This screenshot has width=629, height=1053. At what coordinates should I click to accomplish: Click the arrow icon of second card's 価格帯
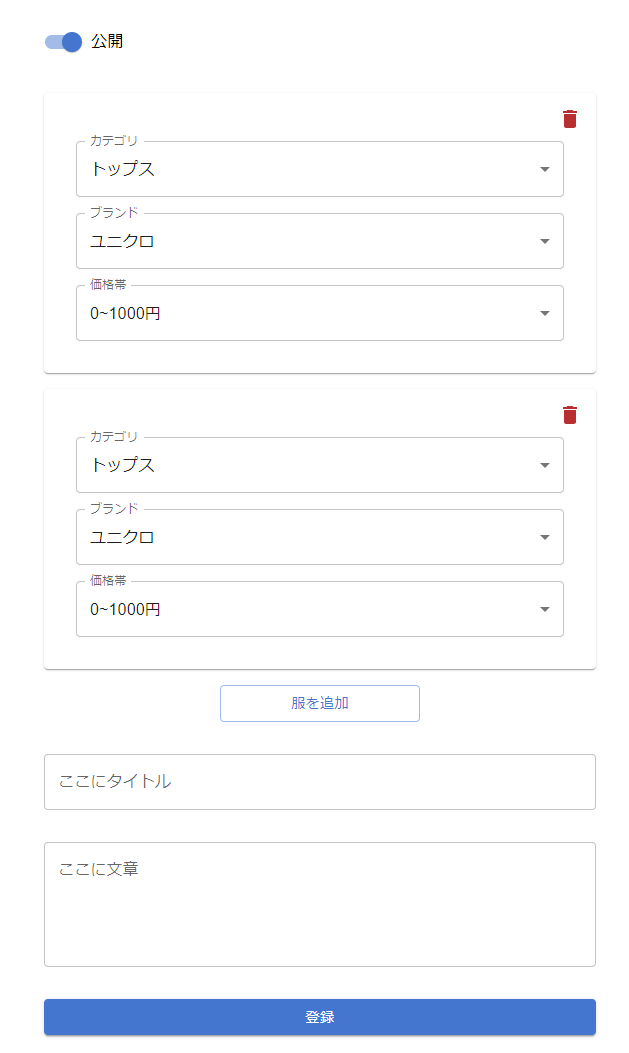pos(545,609)
